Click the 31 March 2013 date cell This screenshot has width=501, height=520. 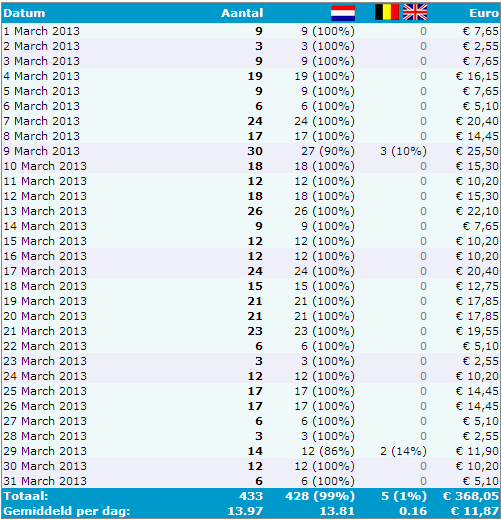pos(45,481)
